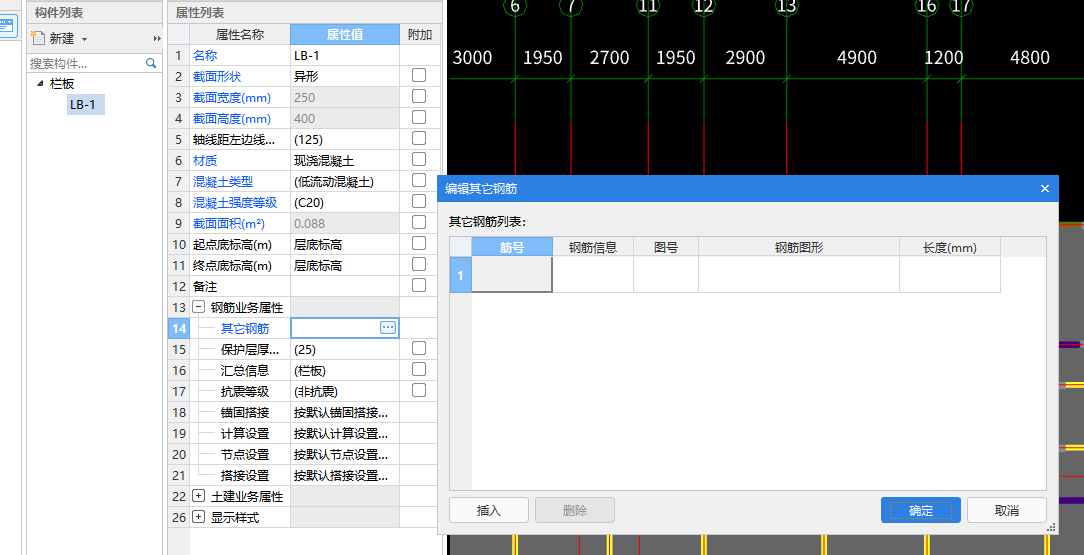
Task: Expand the 显示样式 group
Action: (x=198, y=516)
